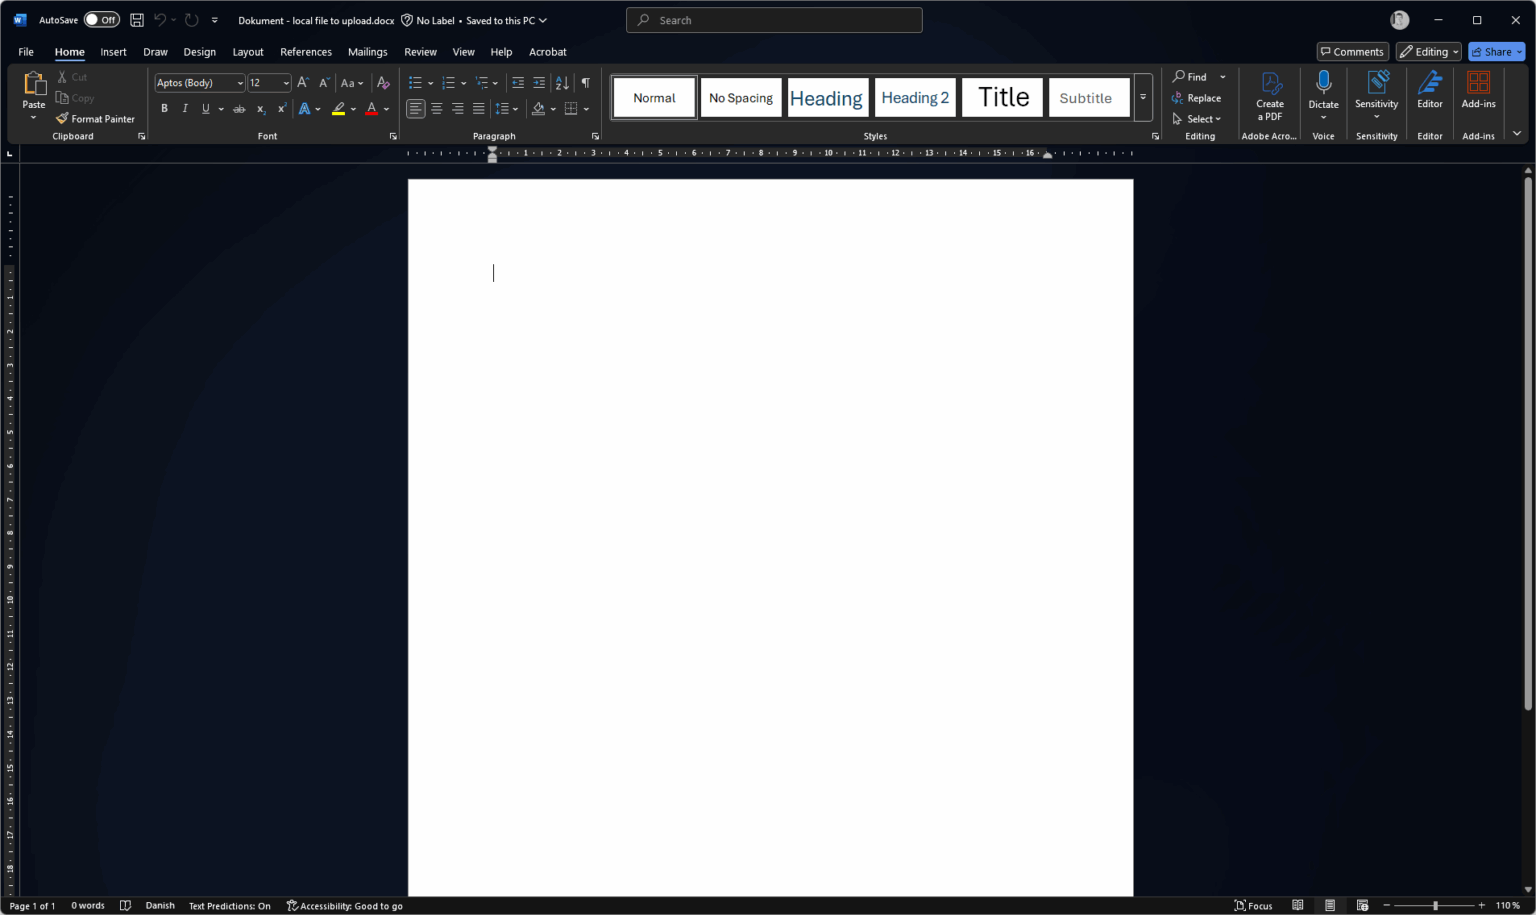This screenshot has width=1536, height=915.
Task: Open the Editor pane
Action: [1429, 90]
